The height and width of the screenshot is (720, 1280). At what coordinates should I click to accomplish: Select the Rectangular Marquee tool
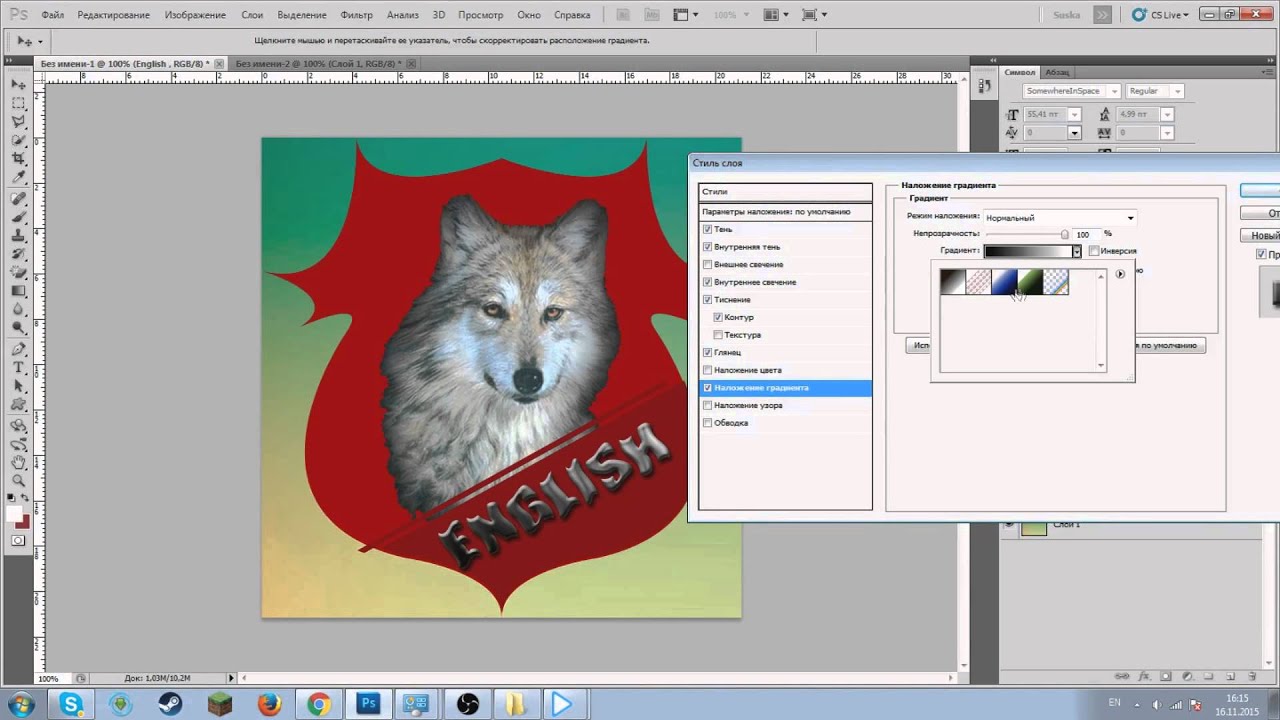(x=19, y=103)
